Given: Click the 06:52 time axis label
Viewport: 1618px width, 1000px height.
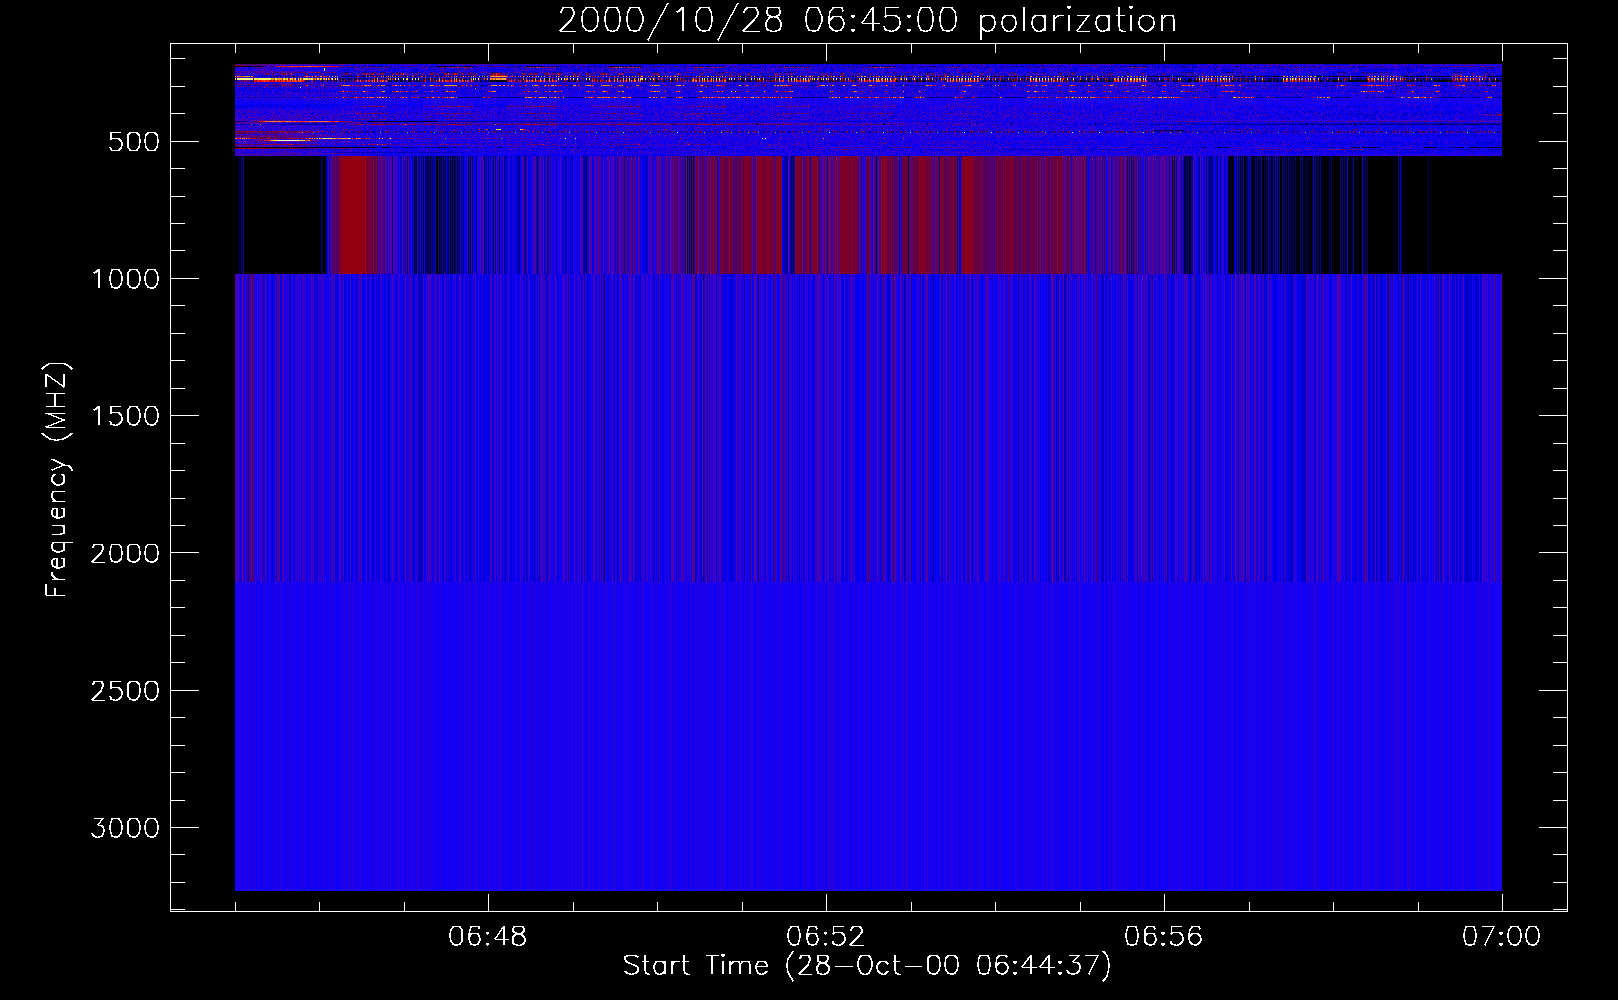Looking at the screenshot, I should (x=825, y=937).
